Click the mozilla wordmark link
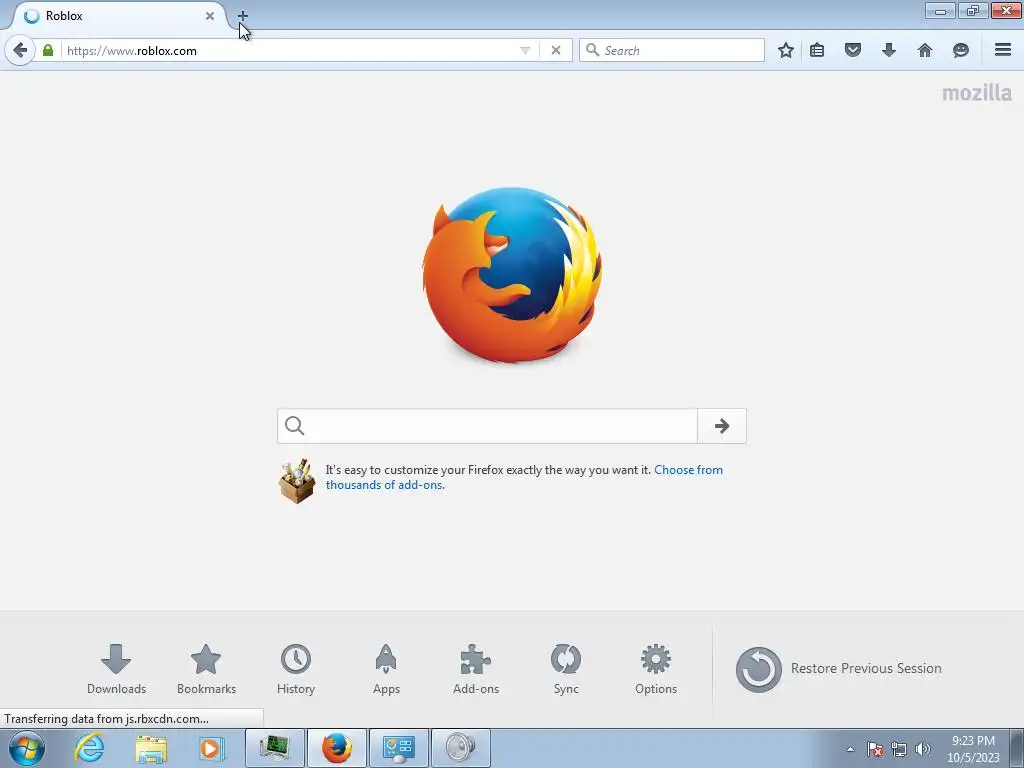This screenshot has height=768, width=1024. point(976,93)
